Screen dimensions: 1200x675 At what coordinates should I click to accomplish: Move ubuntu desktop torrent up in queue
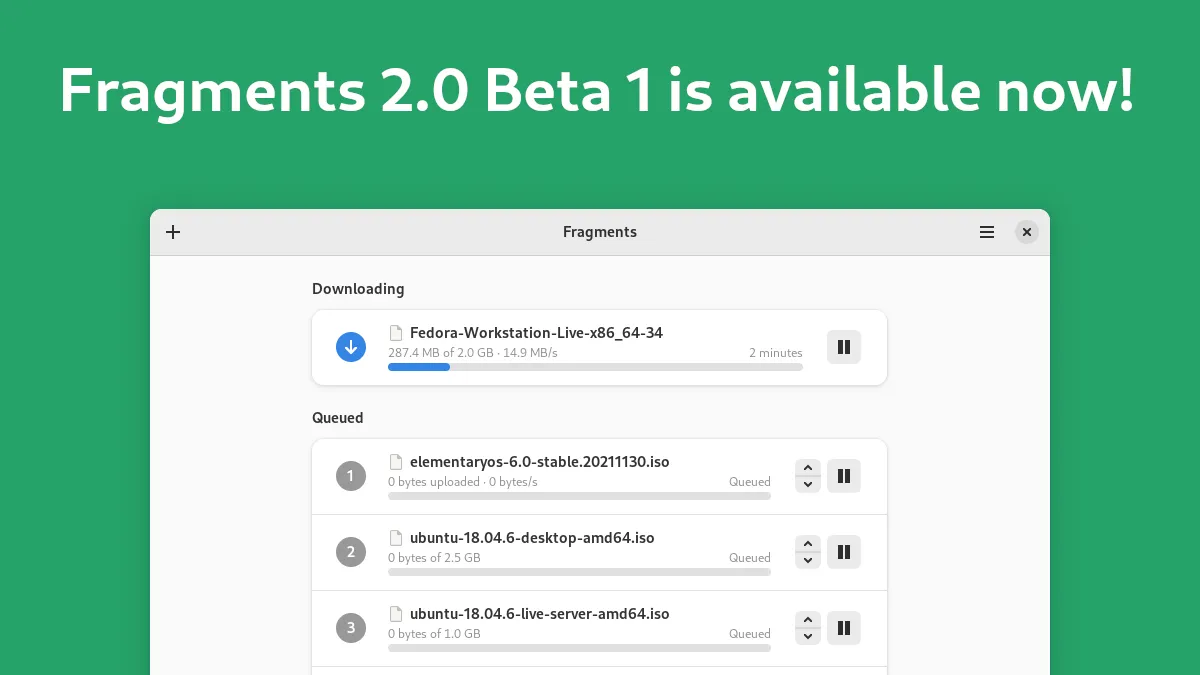click(808, 544)
